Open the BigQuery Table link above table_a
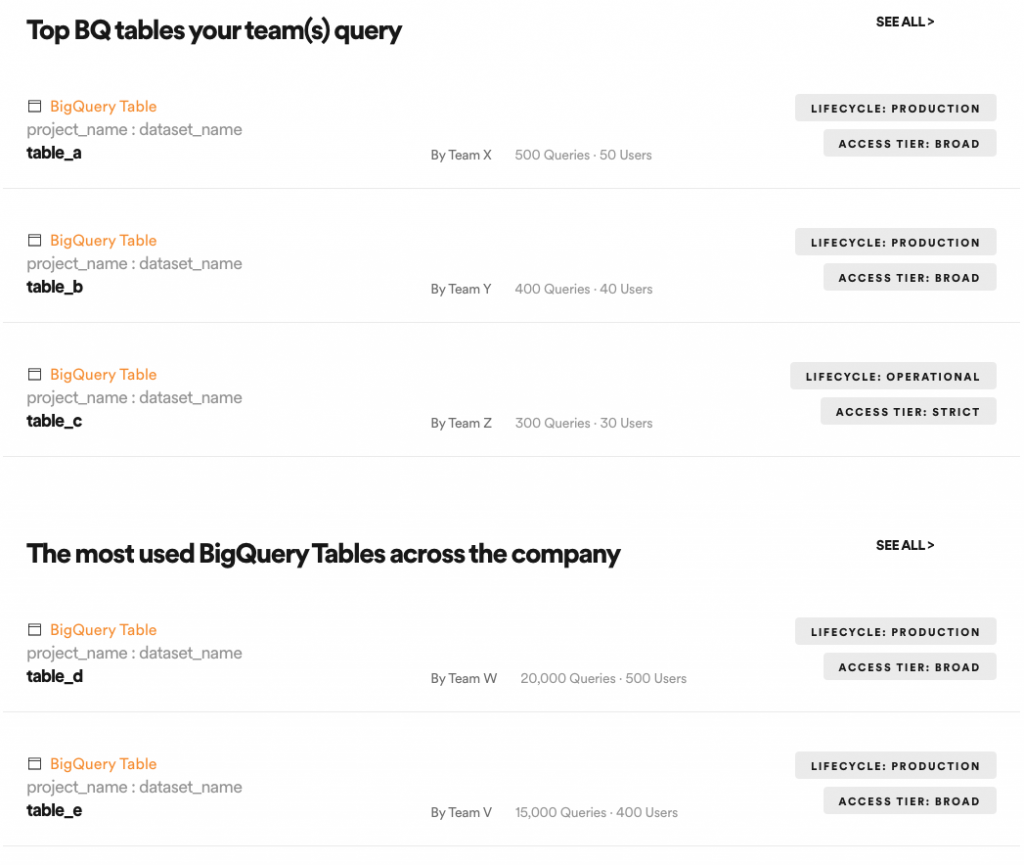Viewport: 1024px width, 865px height. point(103,106)
